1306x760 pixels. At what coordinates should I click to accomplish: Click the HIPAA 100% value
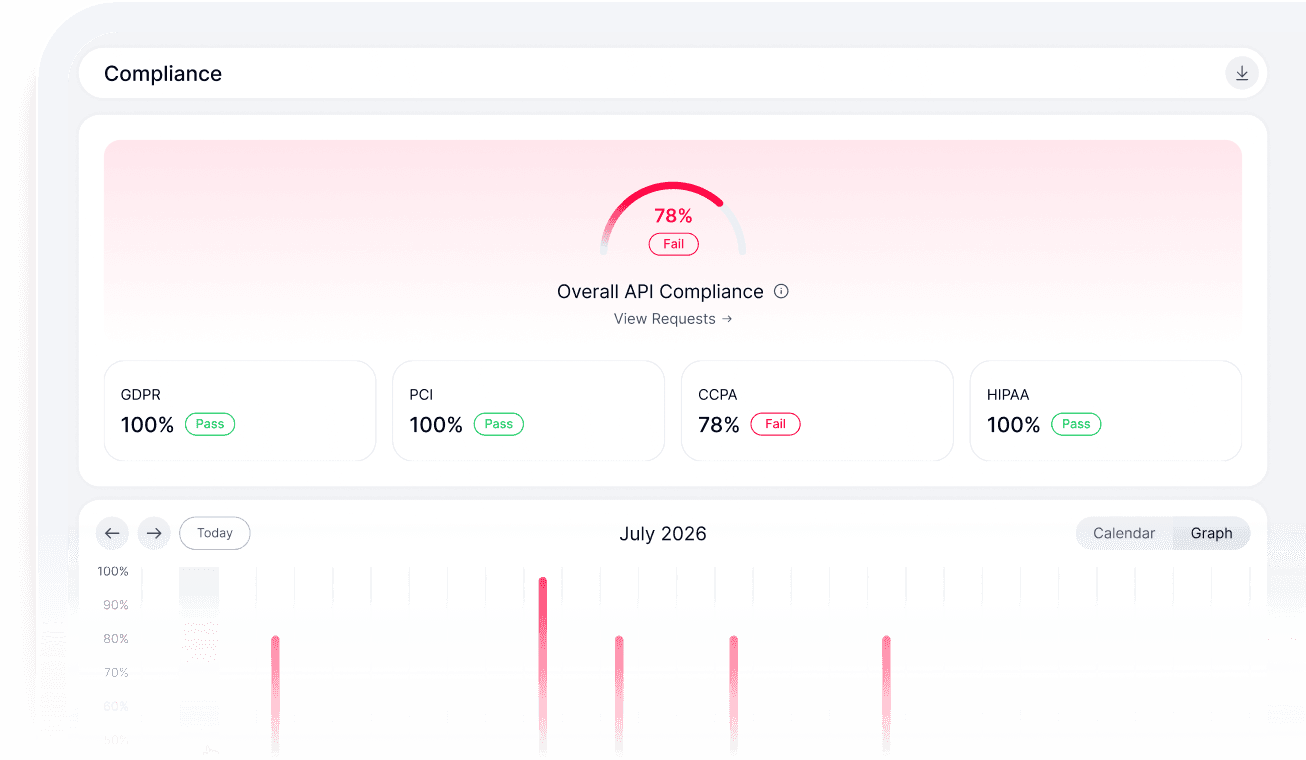(1014, 425)
